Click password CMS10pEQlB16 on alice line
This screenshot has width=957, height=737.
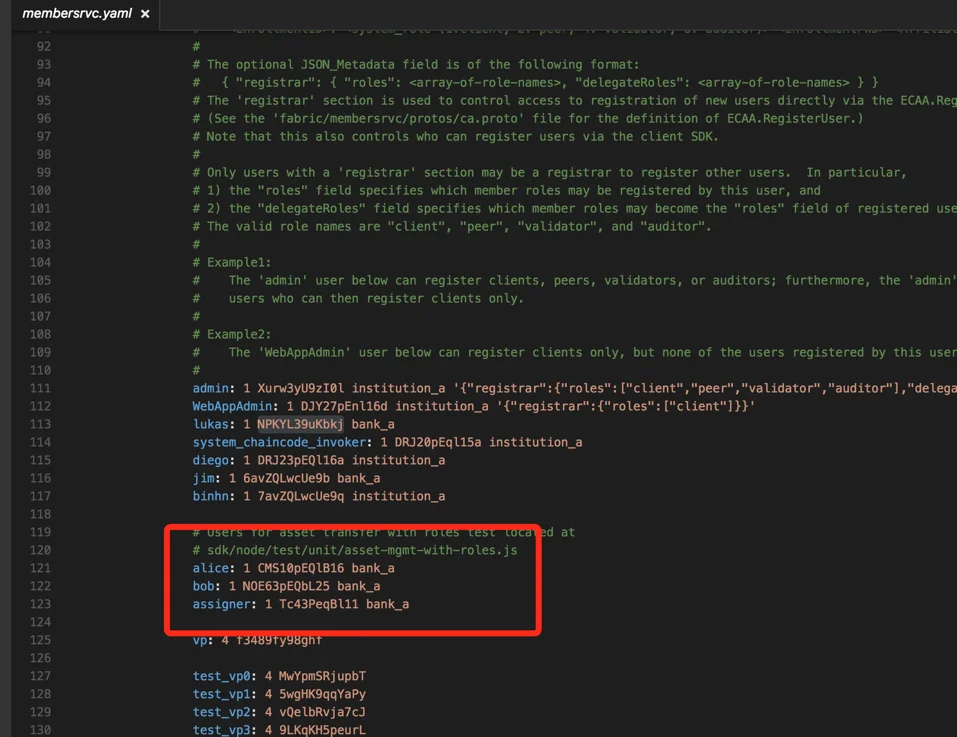pyautogui.click(x=300, y=568)
